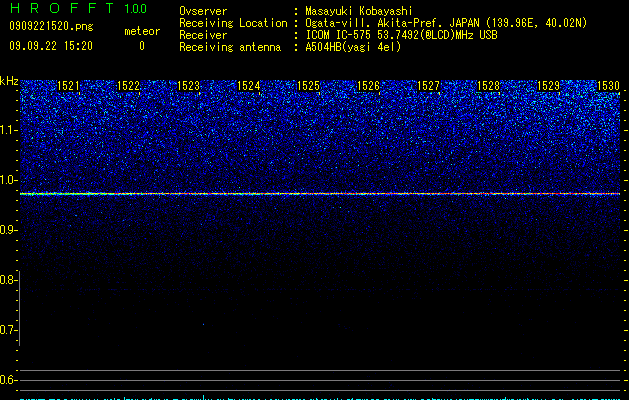This screenshot has height=400, width=629.
Task: Click the 0.8 frequency axis label
Action: (x=8, y=280)
